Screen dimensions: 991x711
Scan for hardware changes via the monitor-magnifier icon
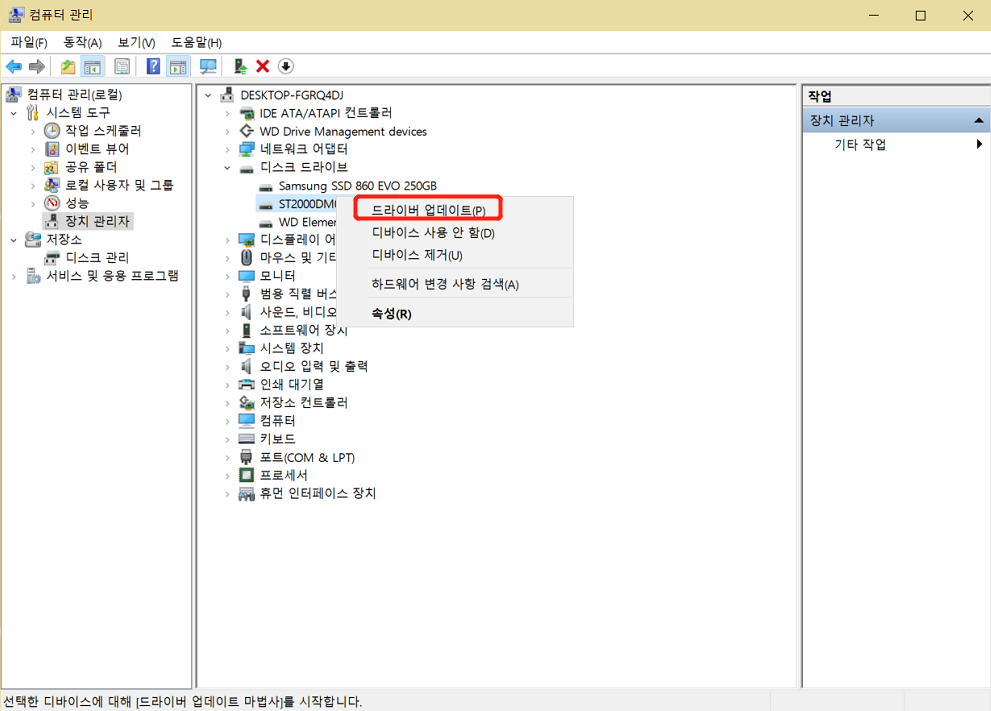[x=207, y=66]
